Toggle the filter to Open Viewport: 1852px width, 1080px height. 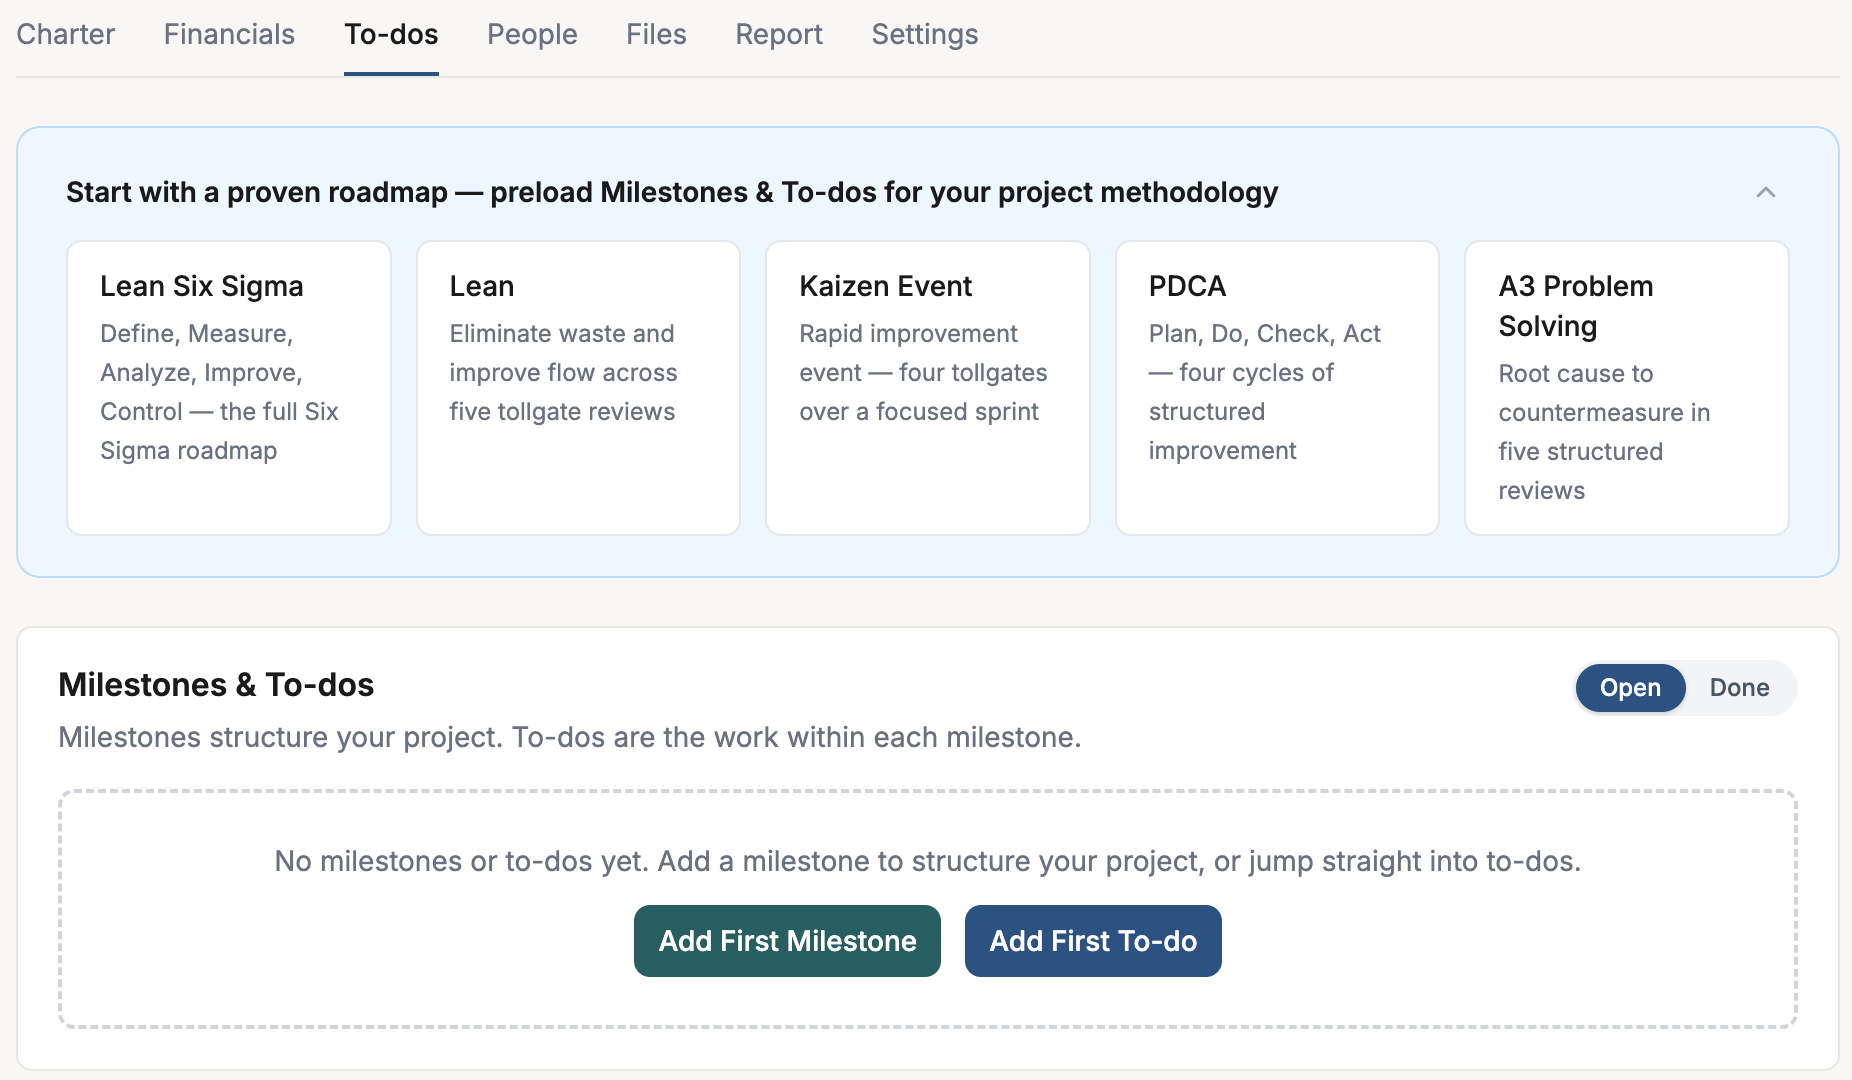(x=1629, y=688)
